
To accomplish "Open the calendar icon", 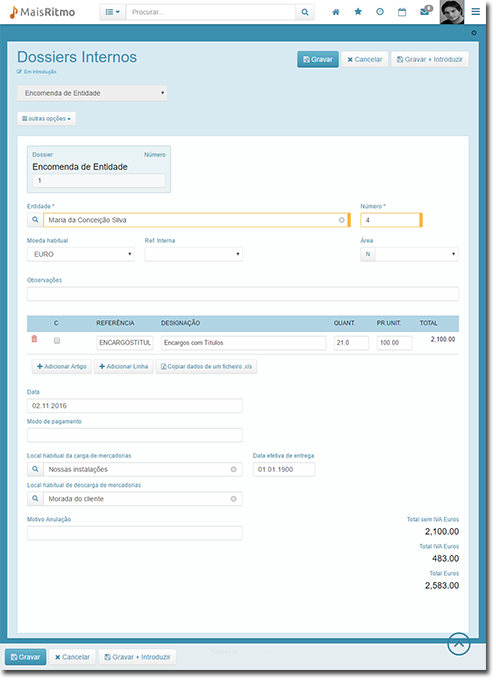I will point(402,12).
